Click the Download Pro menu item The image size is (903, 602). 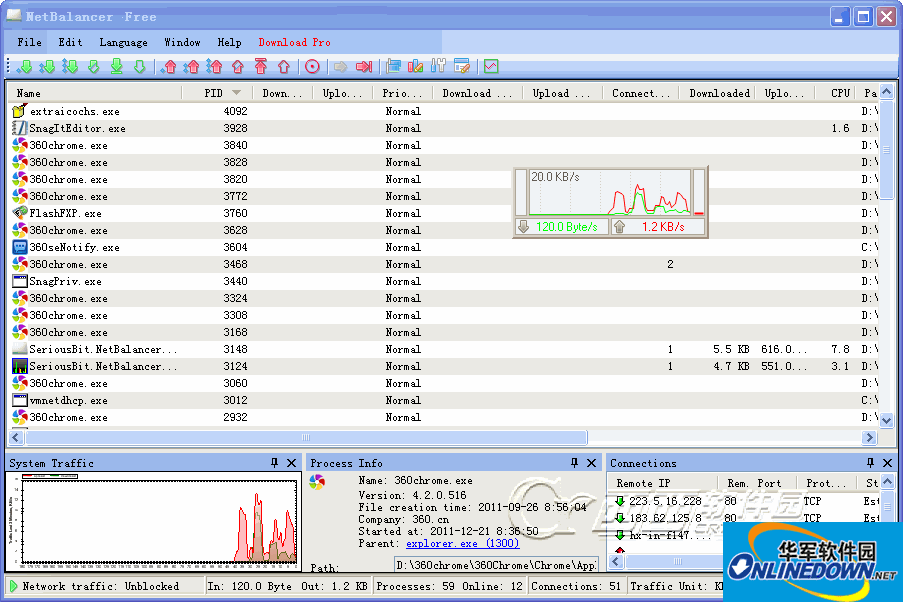pyautogui.click(x=294, y=42)
